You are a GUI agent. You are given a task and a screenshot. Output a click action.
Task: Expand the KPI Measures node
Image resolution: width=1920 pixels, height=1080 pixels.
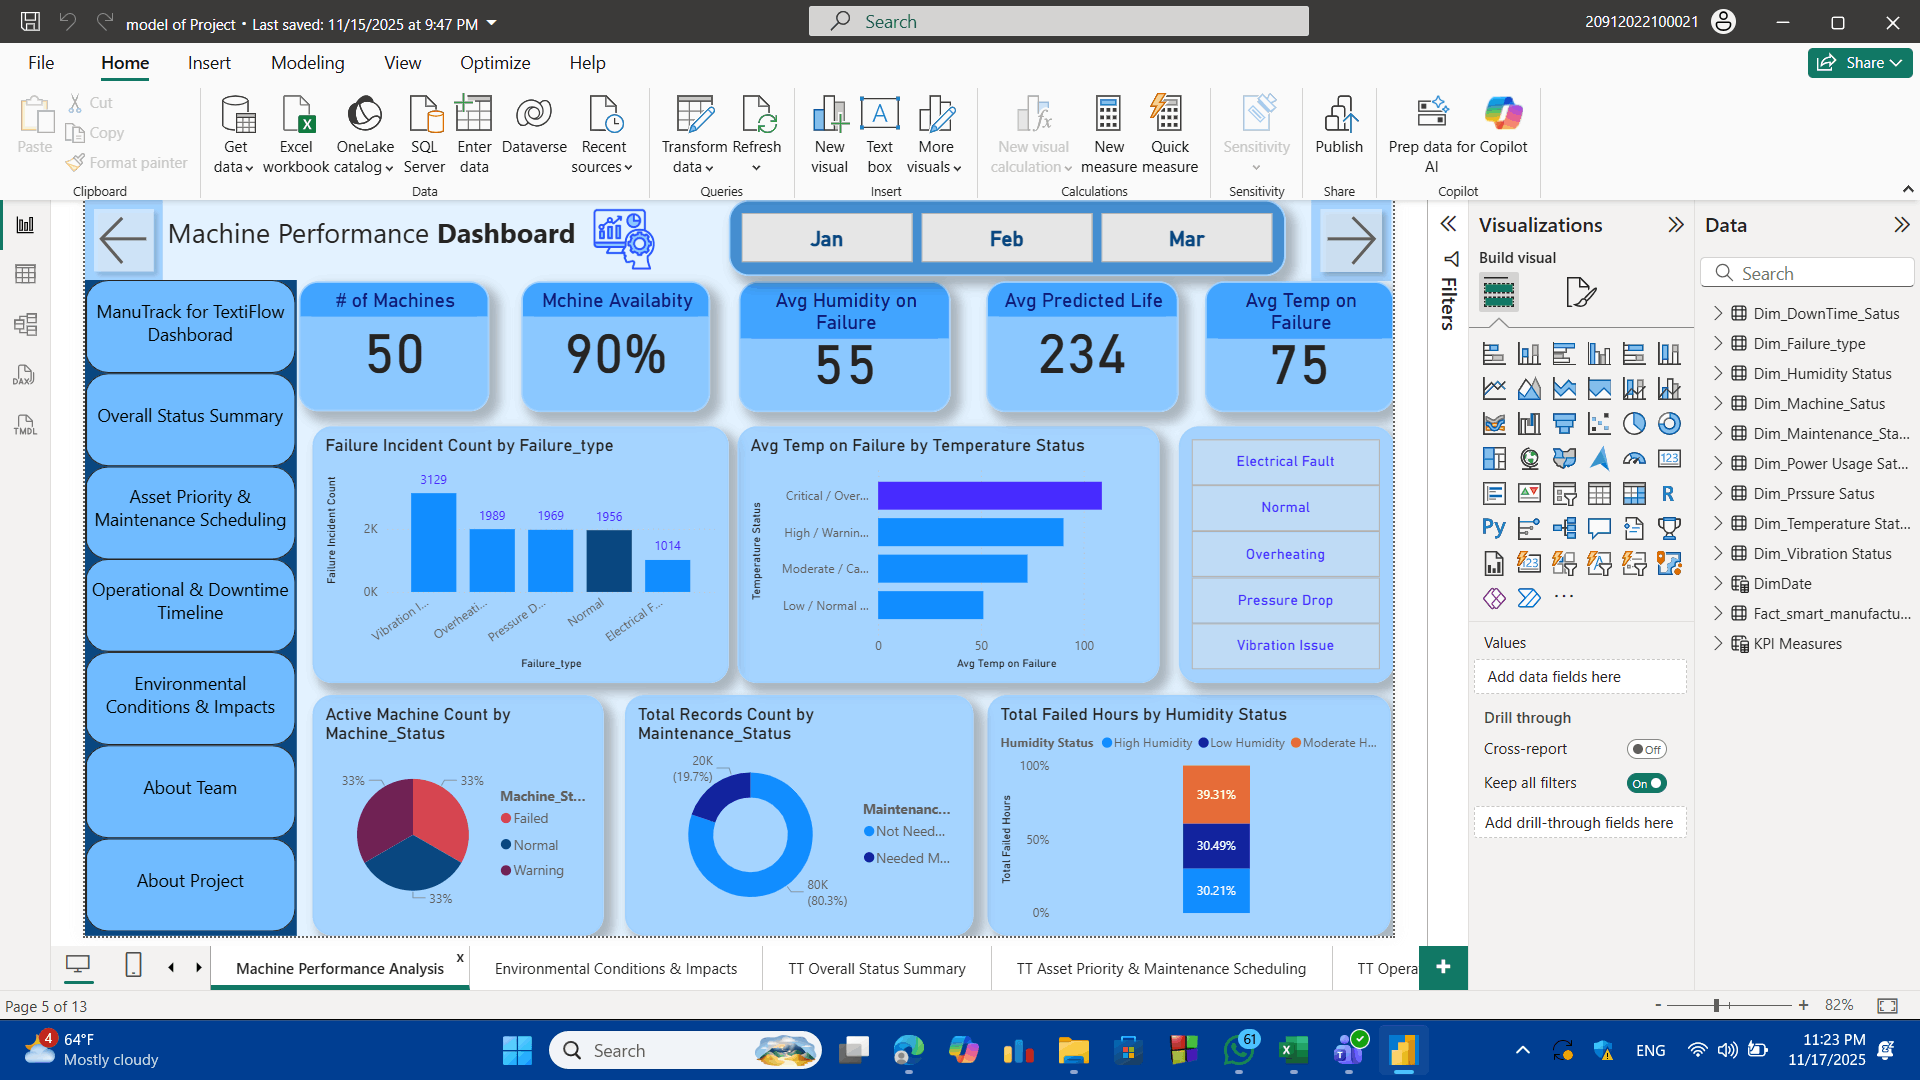click(x=1718, y=643)
